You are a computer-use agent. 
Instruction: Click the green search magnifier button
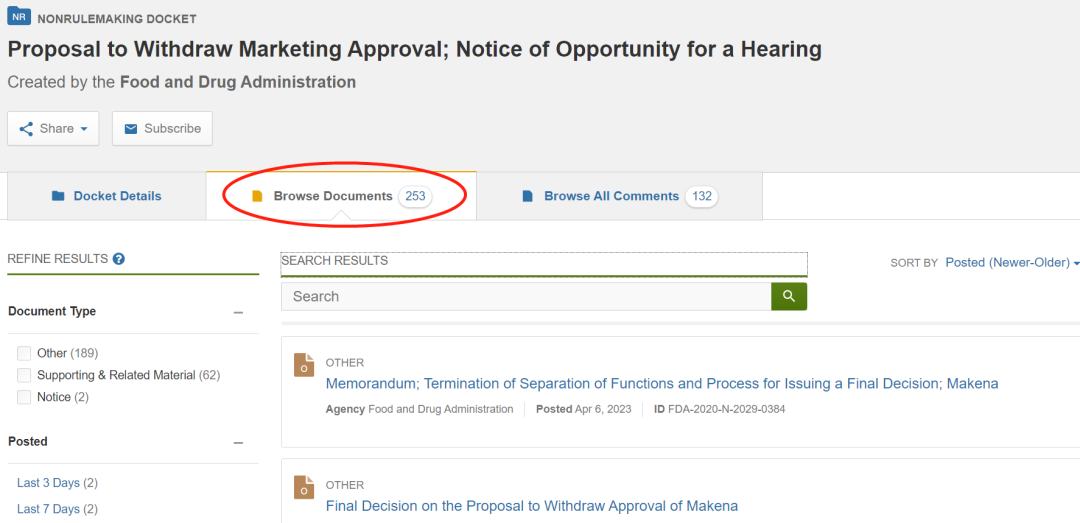tap(788, 296)
